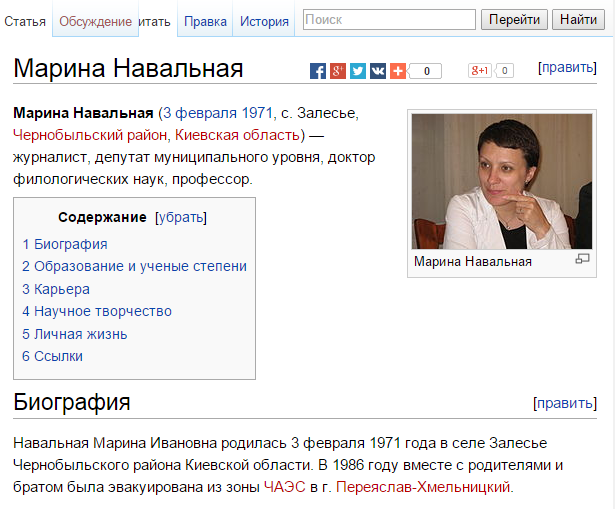Share the article on Twitter
The height and width of the screenshot is (509, 615).
pos(358,71)
